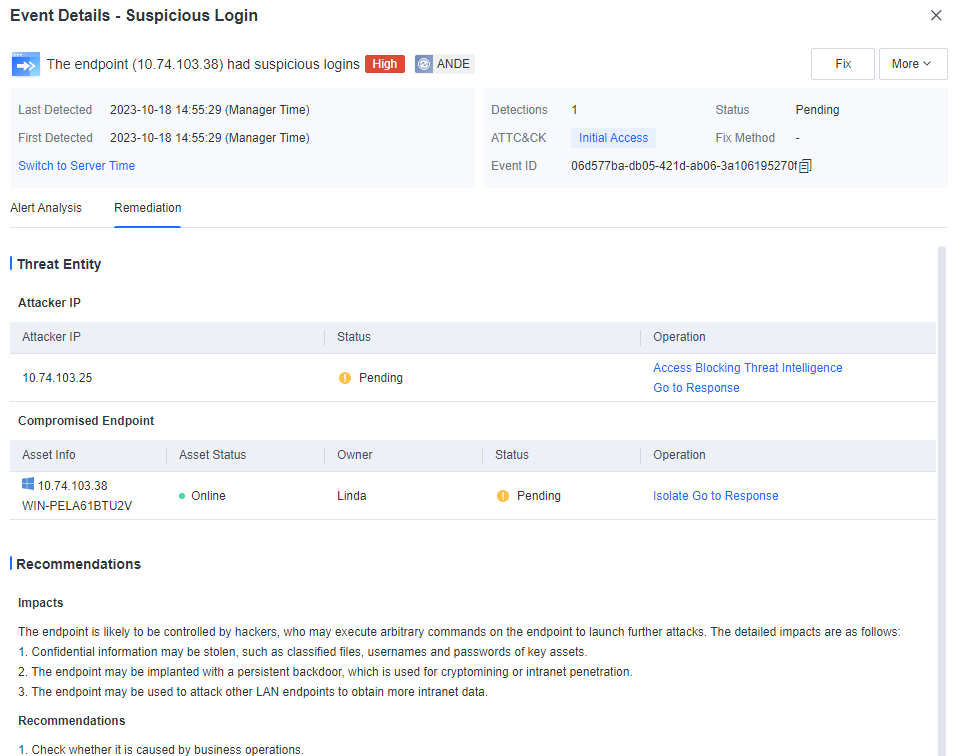963x756 pixels.
Task: Open the More dropdown menu
Action: pos(911,64)
